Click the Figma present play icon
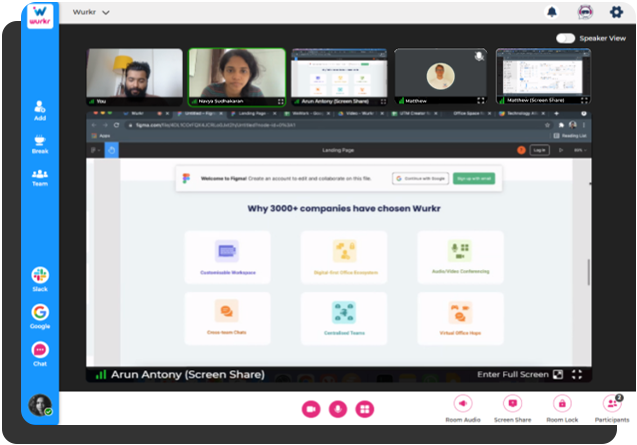Image resolution: width=637 pixels, height=445 pixels. [x=561, y=150]
